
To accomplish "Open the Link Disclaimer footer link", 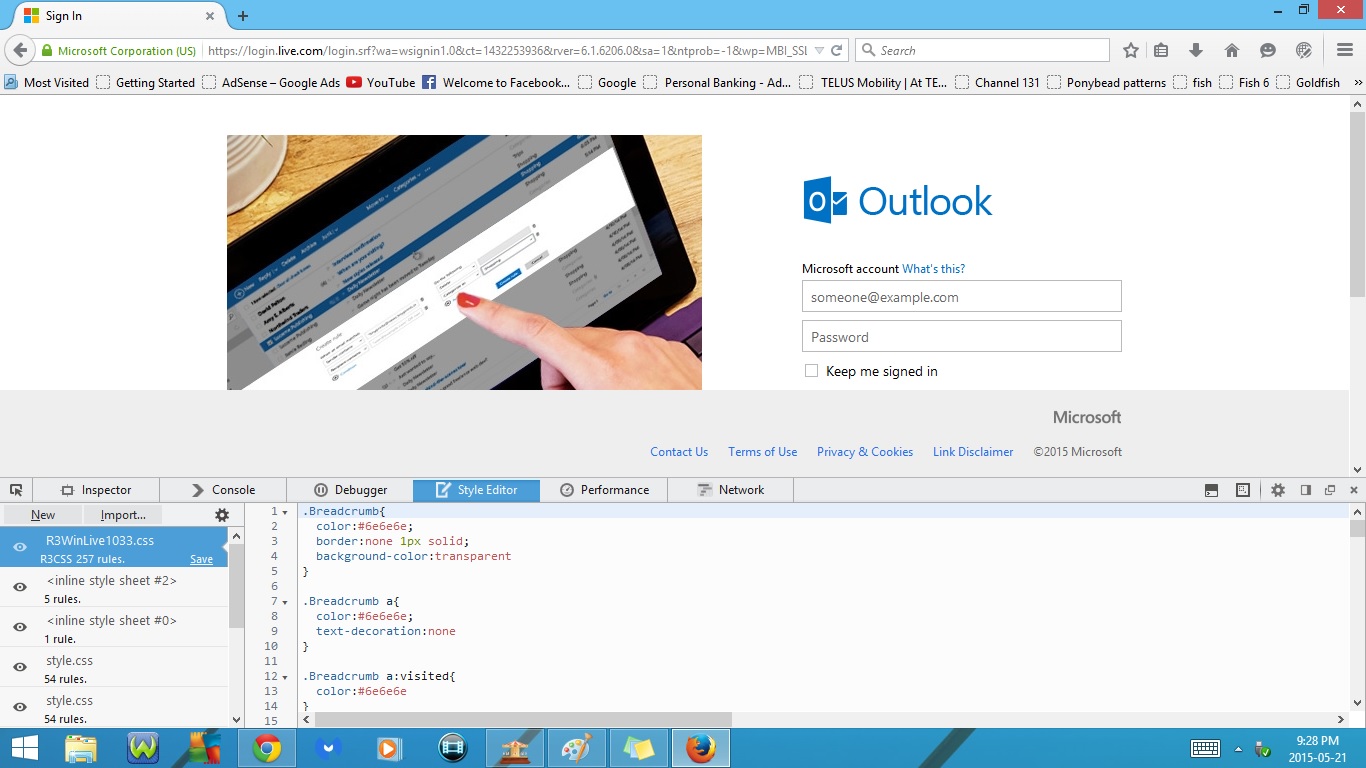I will coord(973,452).
